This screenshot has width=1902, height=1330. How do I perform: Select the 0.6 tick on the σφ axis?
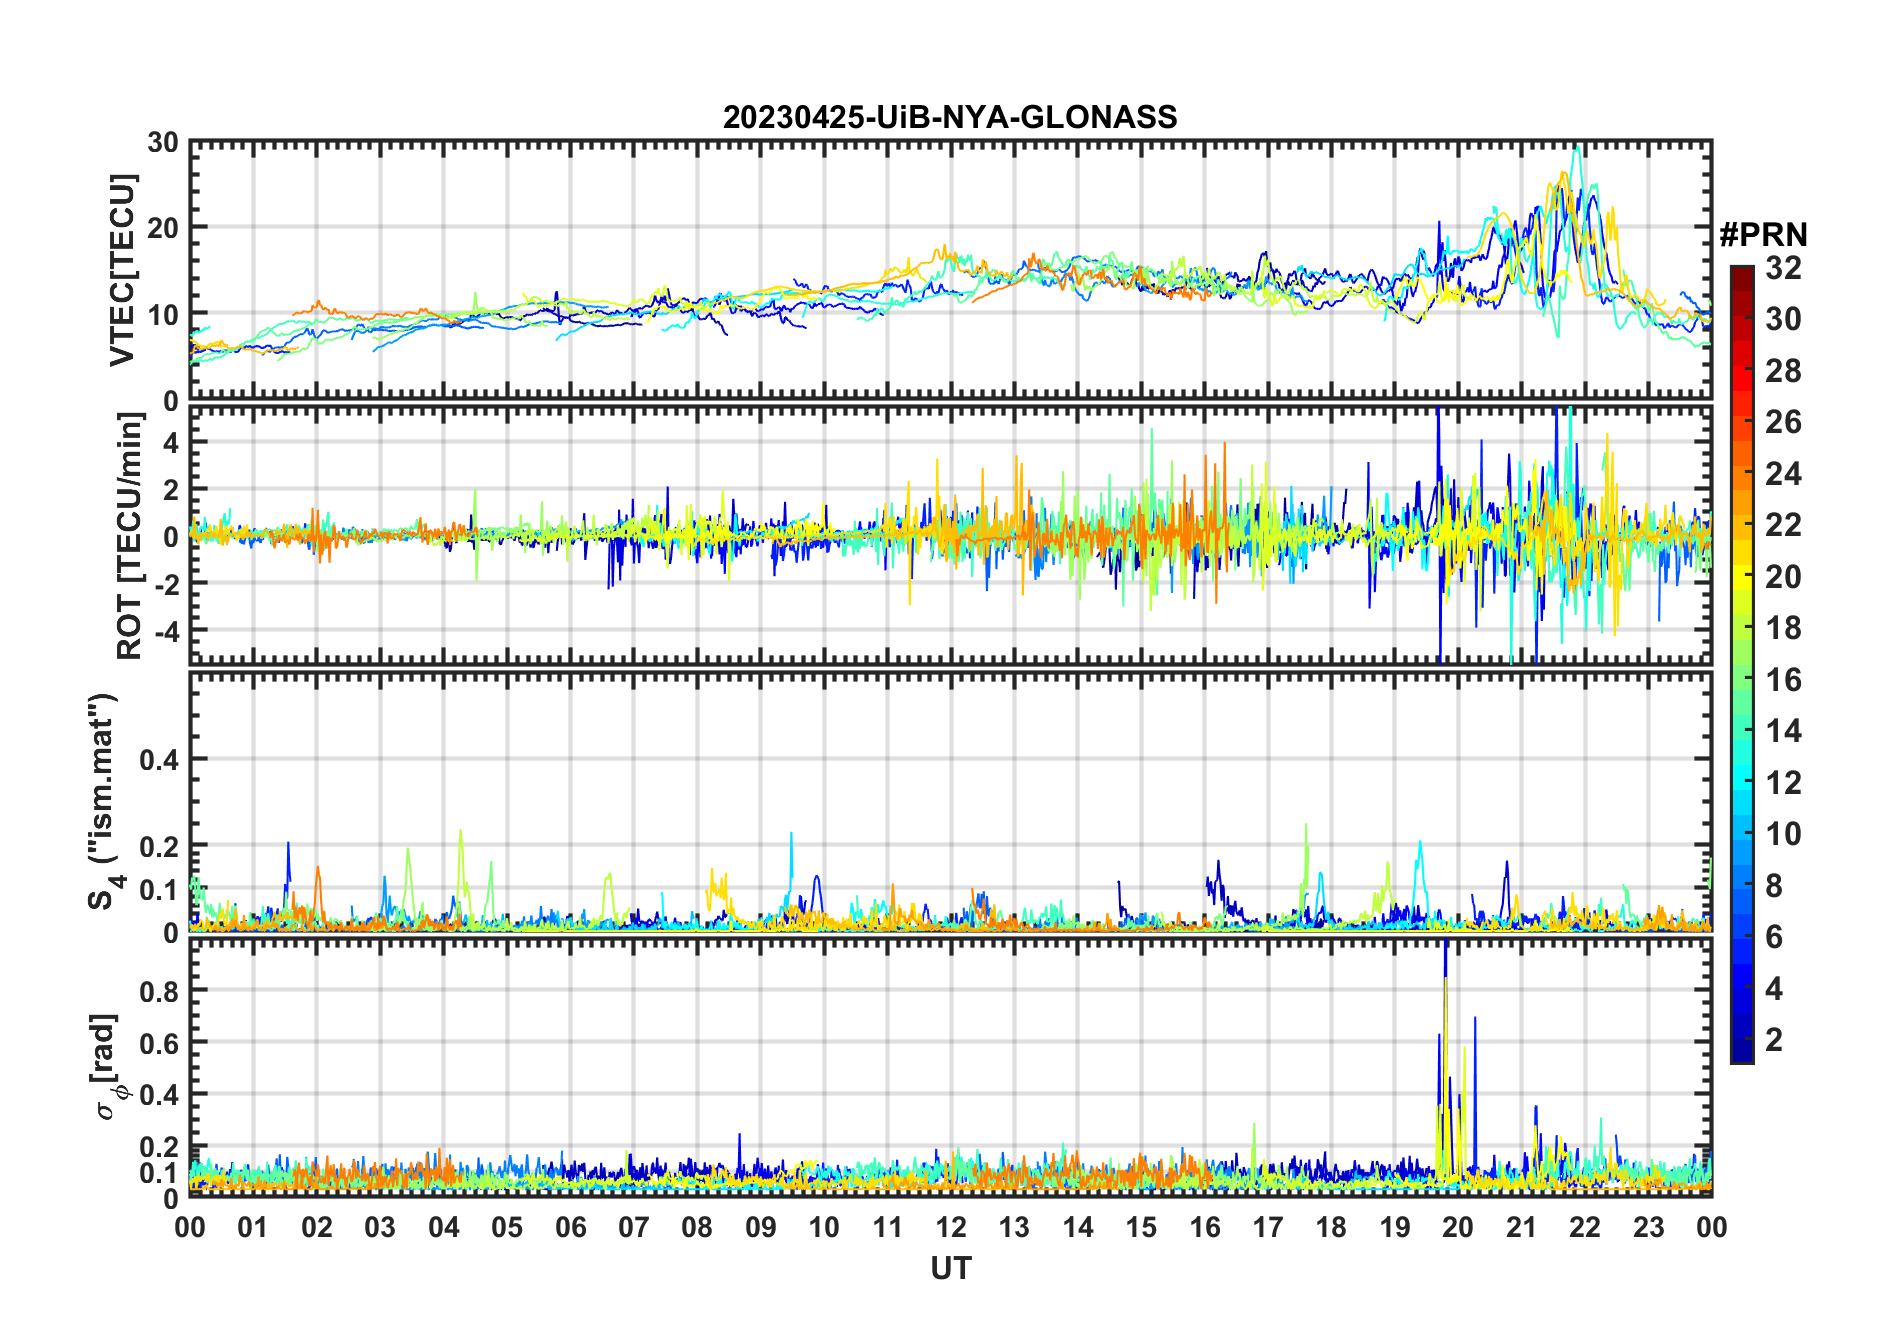(160, 1043)
